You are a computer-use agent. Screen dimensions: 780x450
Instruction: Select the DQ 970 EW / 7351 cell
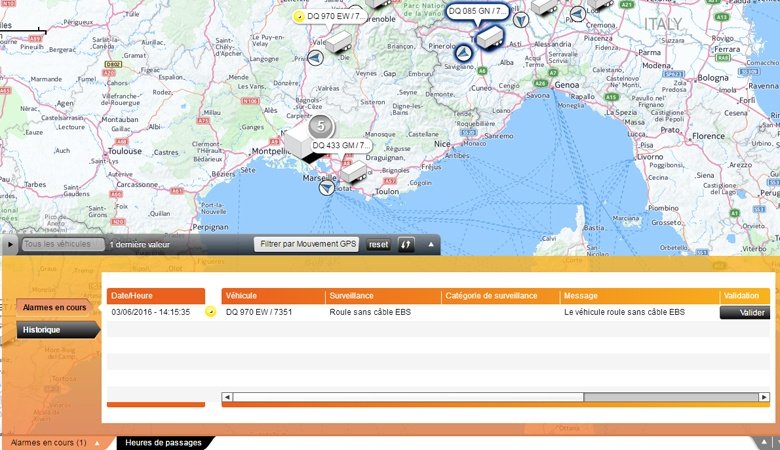pyautogui.click(x=259, y=312)
